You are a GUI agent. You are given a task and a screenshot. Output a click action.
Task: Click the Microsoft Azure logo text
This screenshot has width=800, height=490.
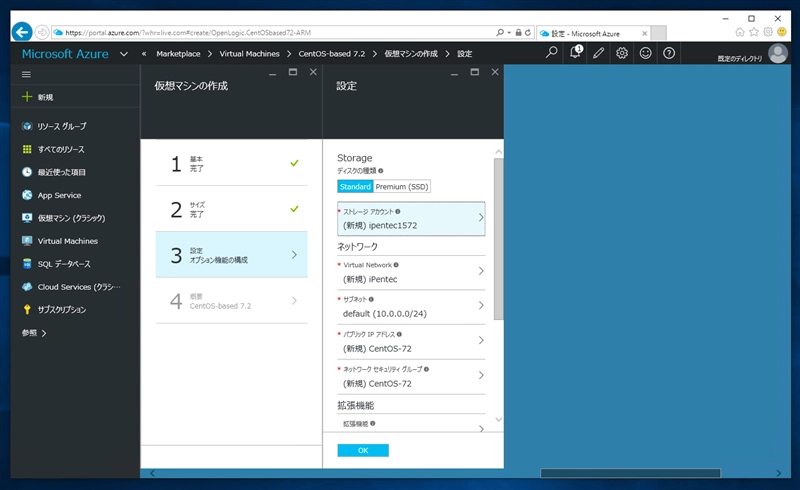[65, 54]
